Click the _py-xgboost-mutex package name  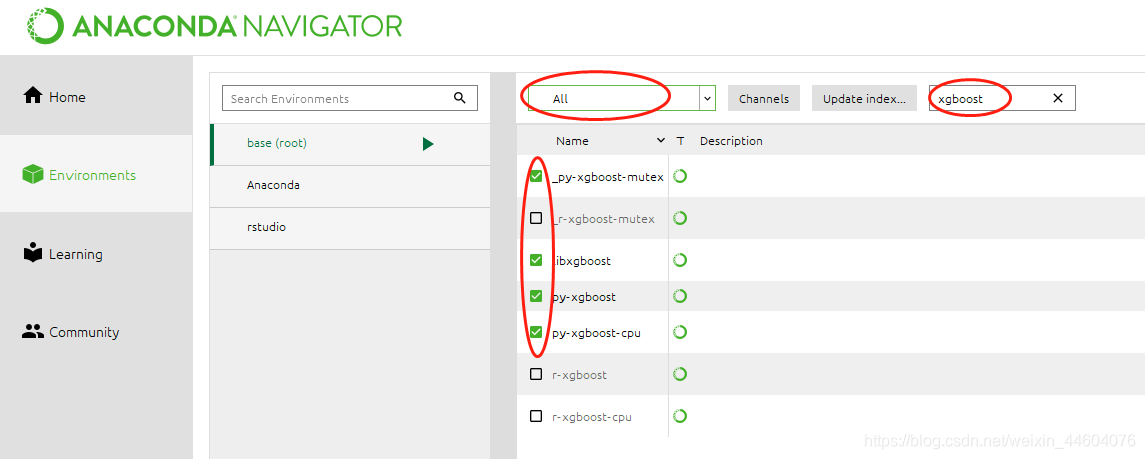608,177
